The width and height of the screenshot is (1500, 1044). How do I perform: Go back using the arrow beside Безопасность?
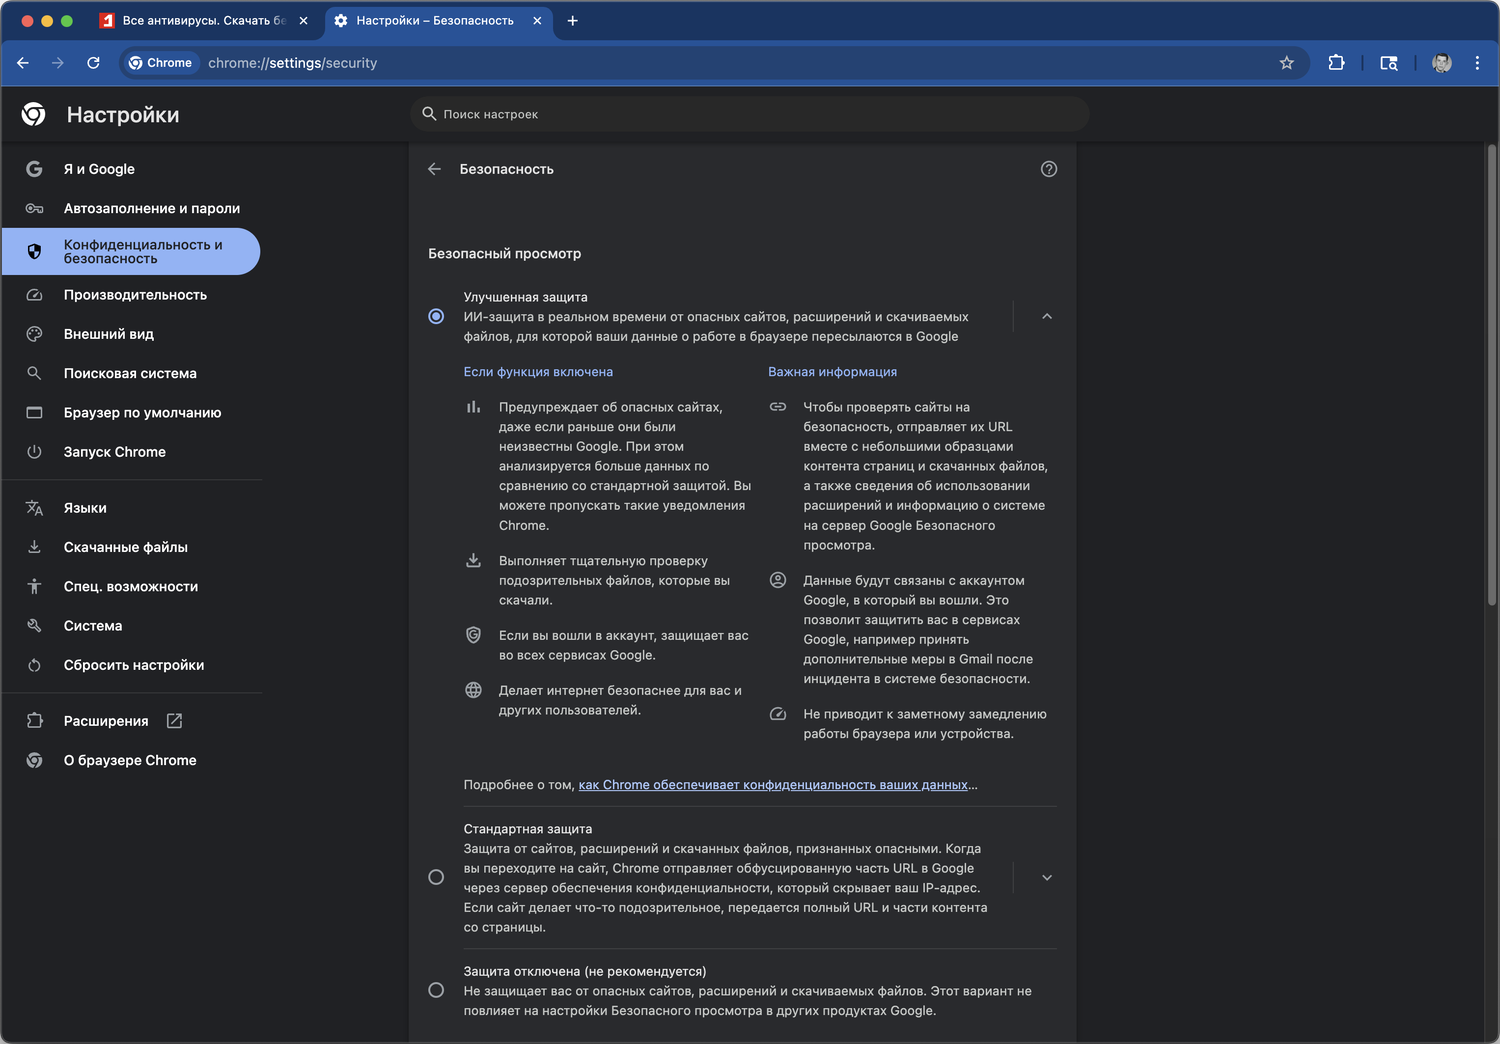coord(434,169)
